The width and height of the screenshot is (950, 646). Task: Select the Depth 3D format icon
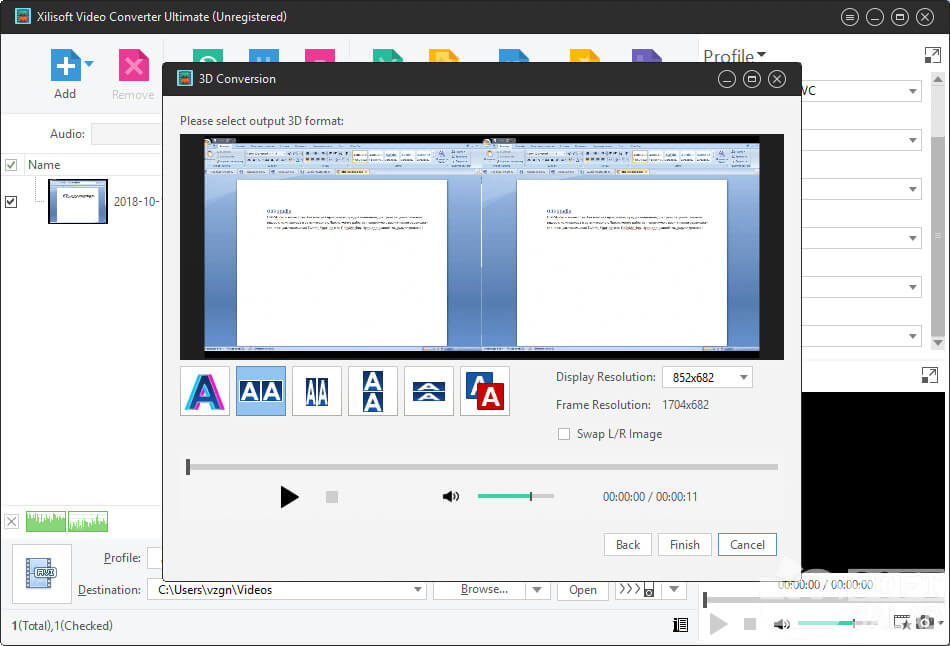(x=485, y=391)
